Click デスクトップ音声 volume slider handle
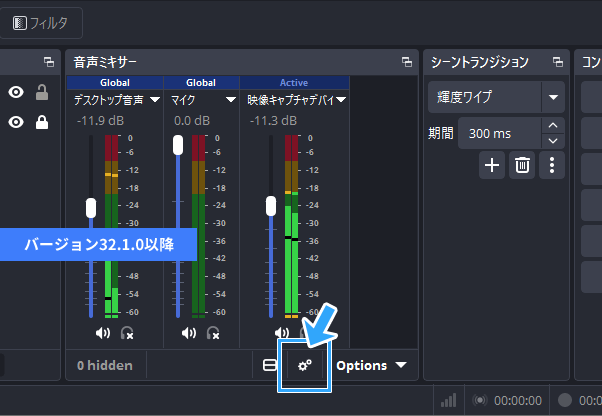602x416 pixels. pyautogui.click(x=91, y=208)
